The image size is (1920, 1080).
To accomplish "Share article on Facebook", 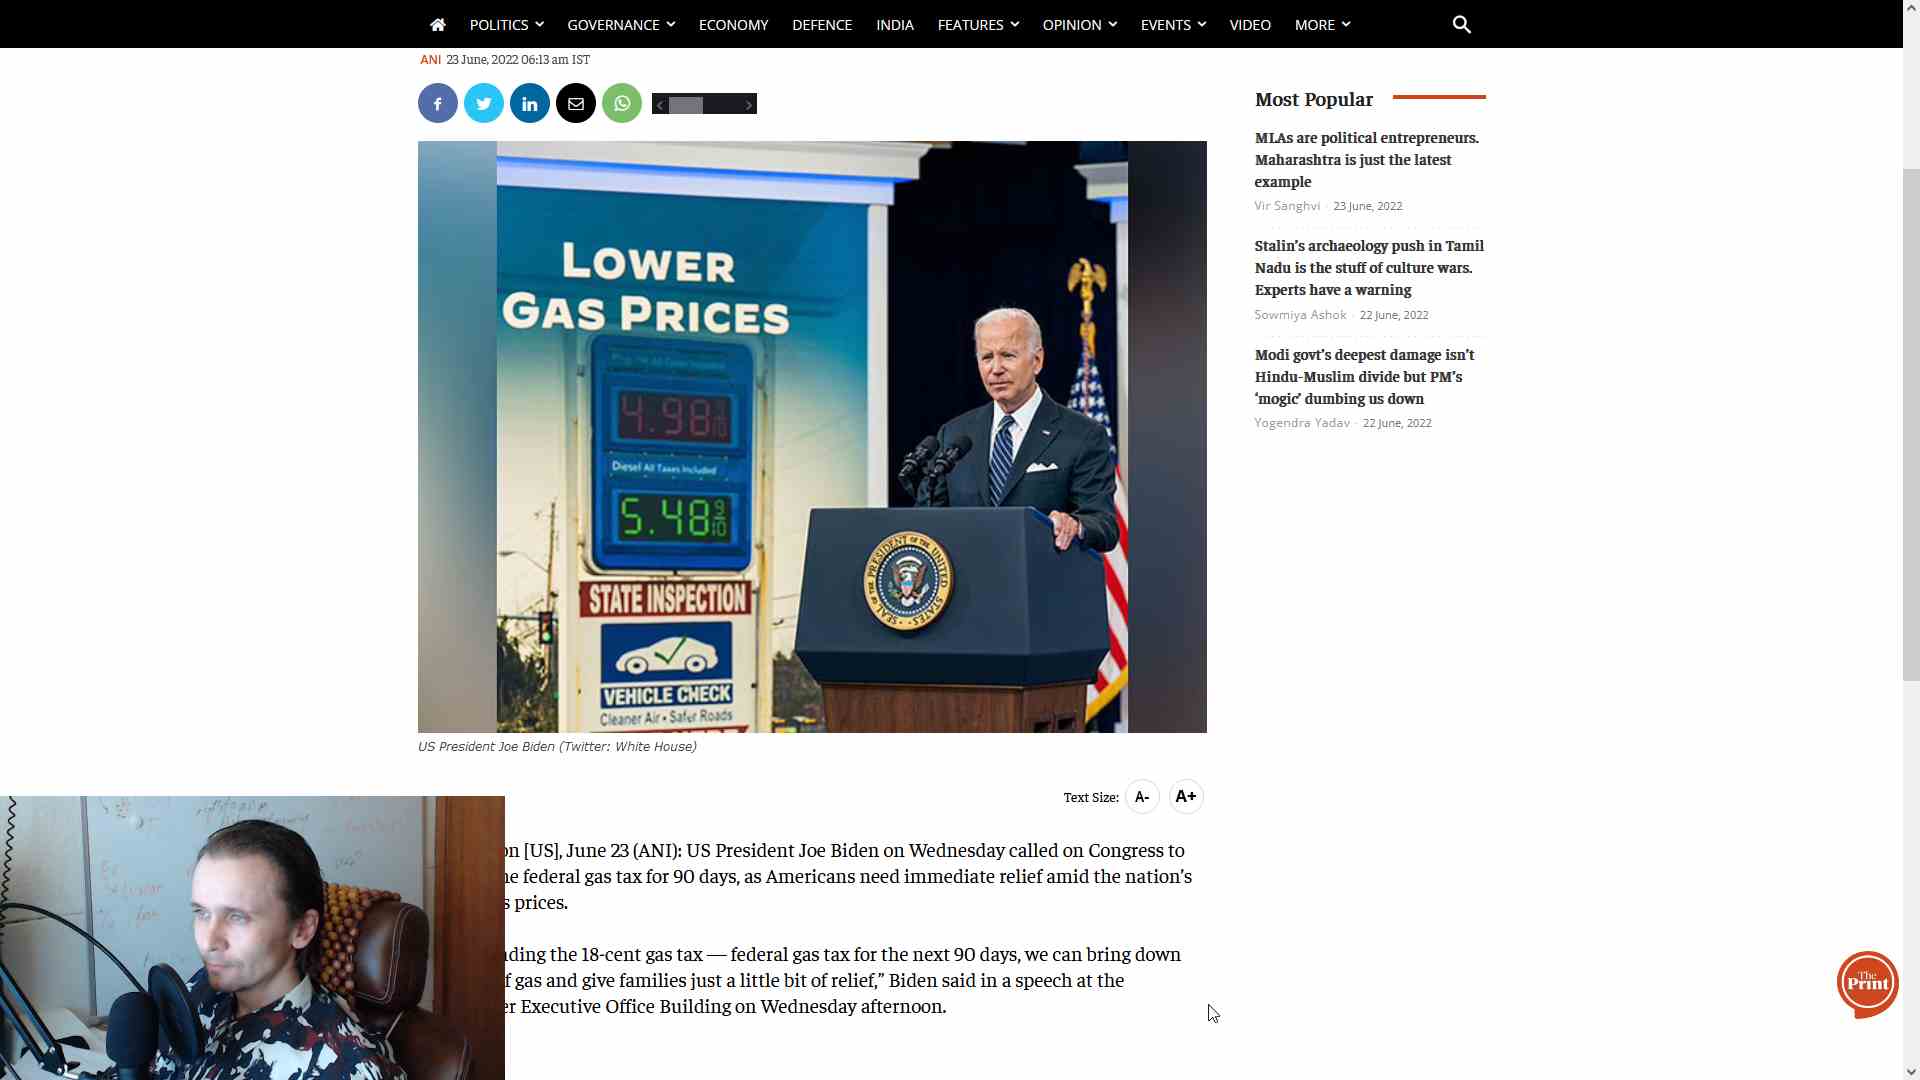I will coord(437,104).
